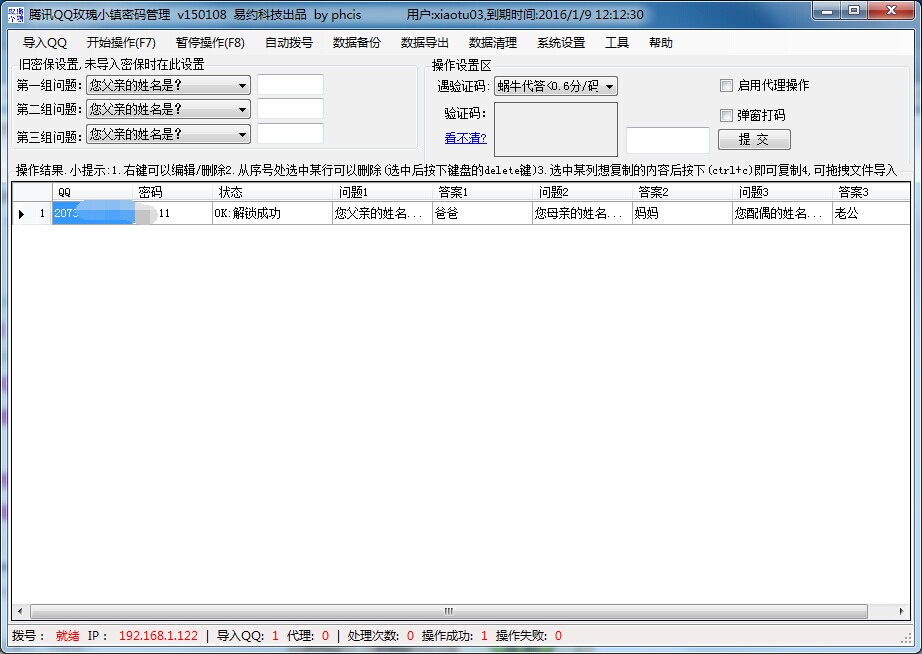Select the 问题1 column header
Image resolution: width=922 pixels, height=654 pixels.
coord(383,192)
